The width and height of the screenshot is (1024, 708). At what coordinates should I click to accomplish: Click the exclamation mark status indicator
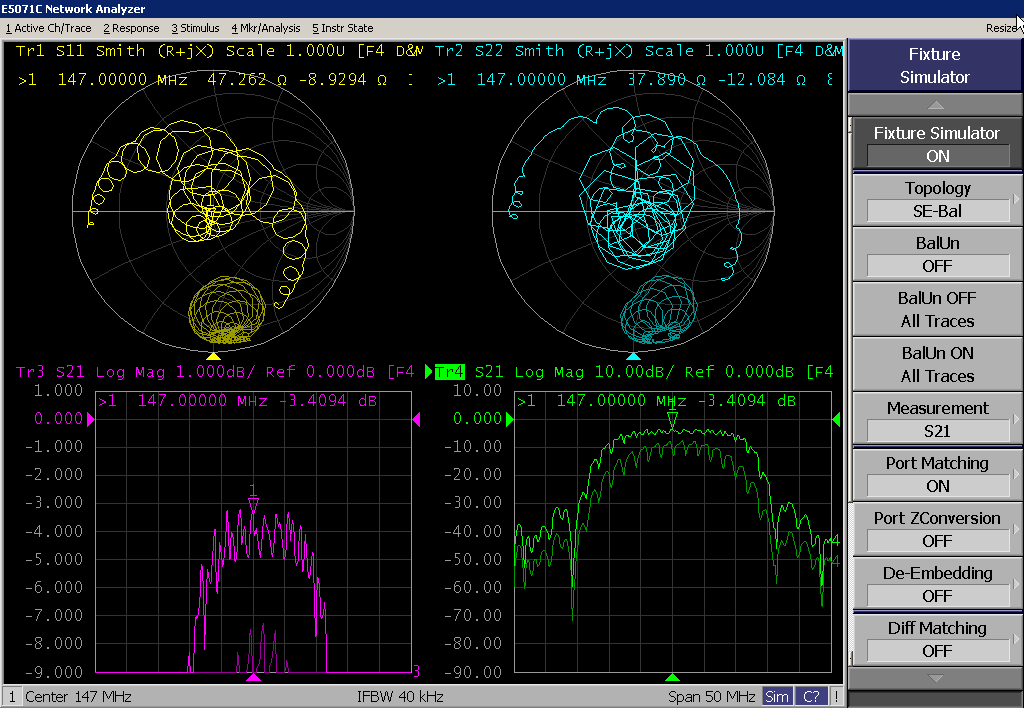(x=836, y=696)
